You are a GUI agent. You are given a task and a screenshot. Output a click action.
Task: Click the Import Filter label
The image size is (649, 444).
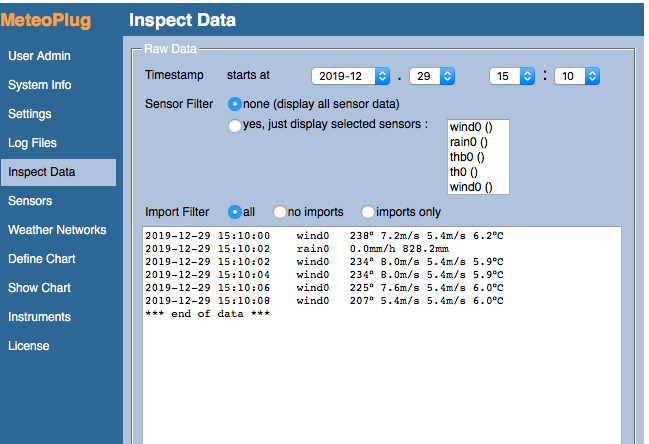[x=177, y=212]
